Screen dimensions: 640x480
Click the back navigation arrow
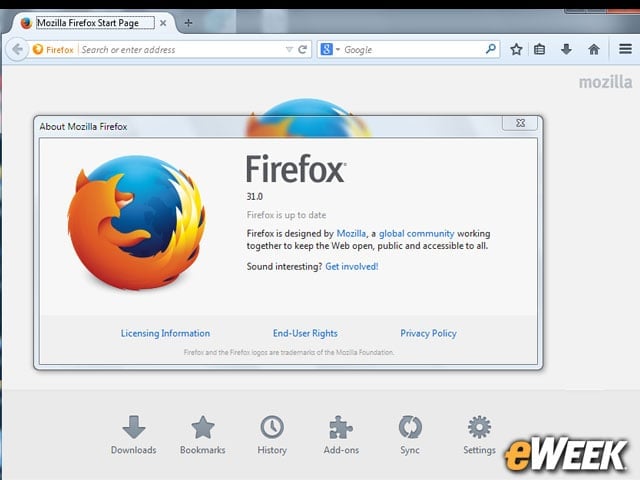pos(17,50)
